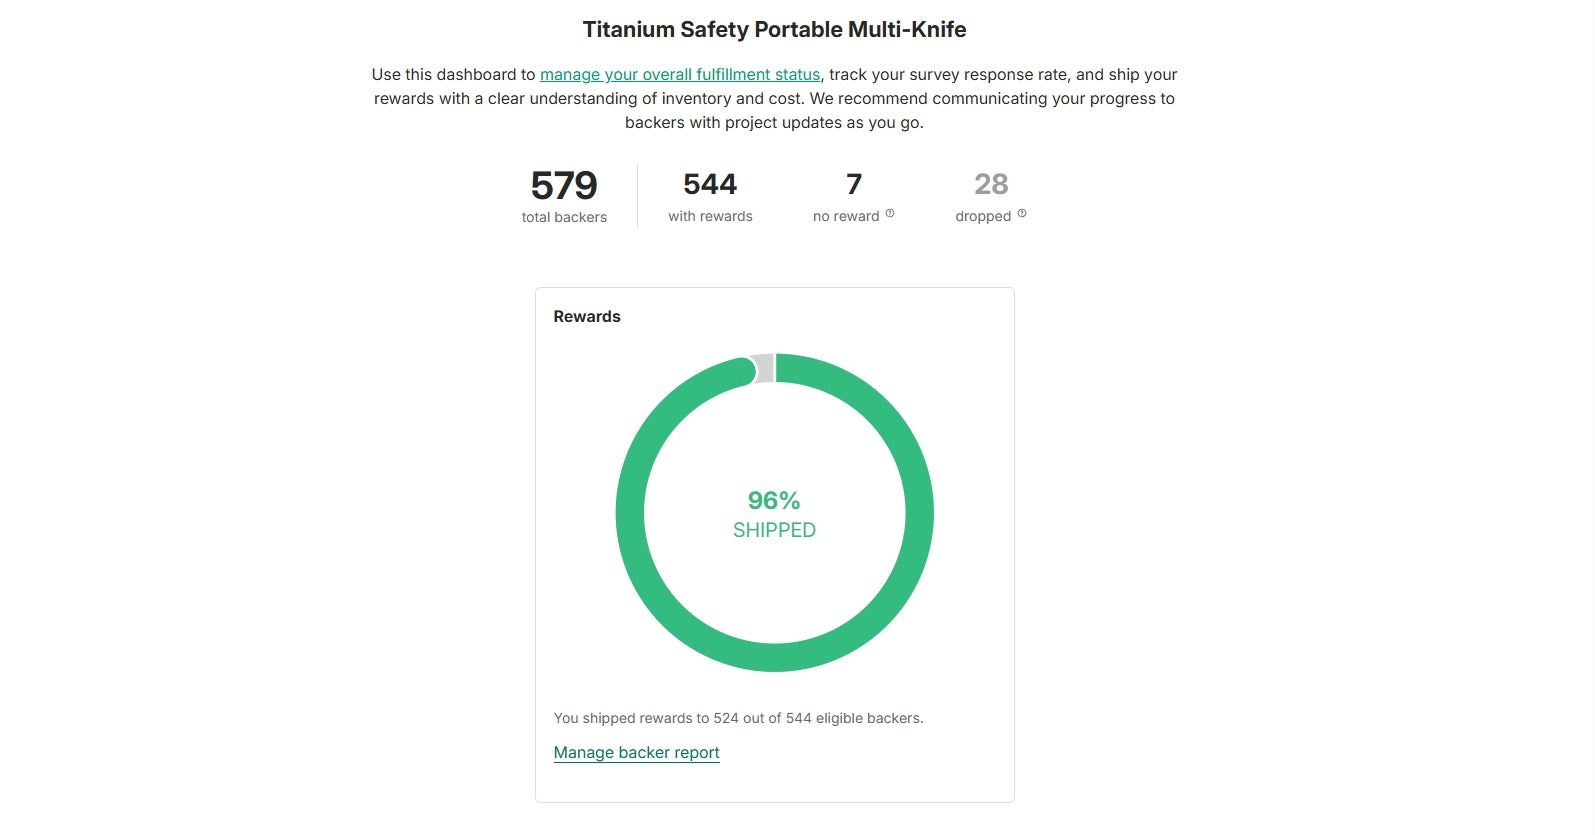This screenshot has width=1595, height=835.
Task: Open the "manage your overall fulfillment status" link
Action: coord(679,75)
